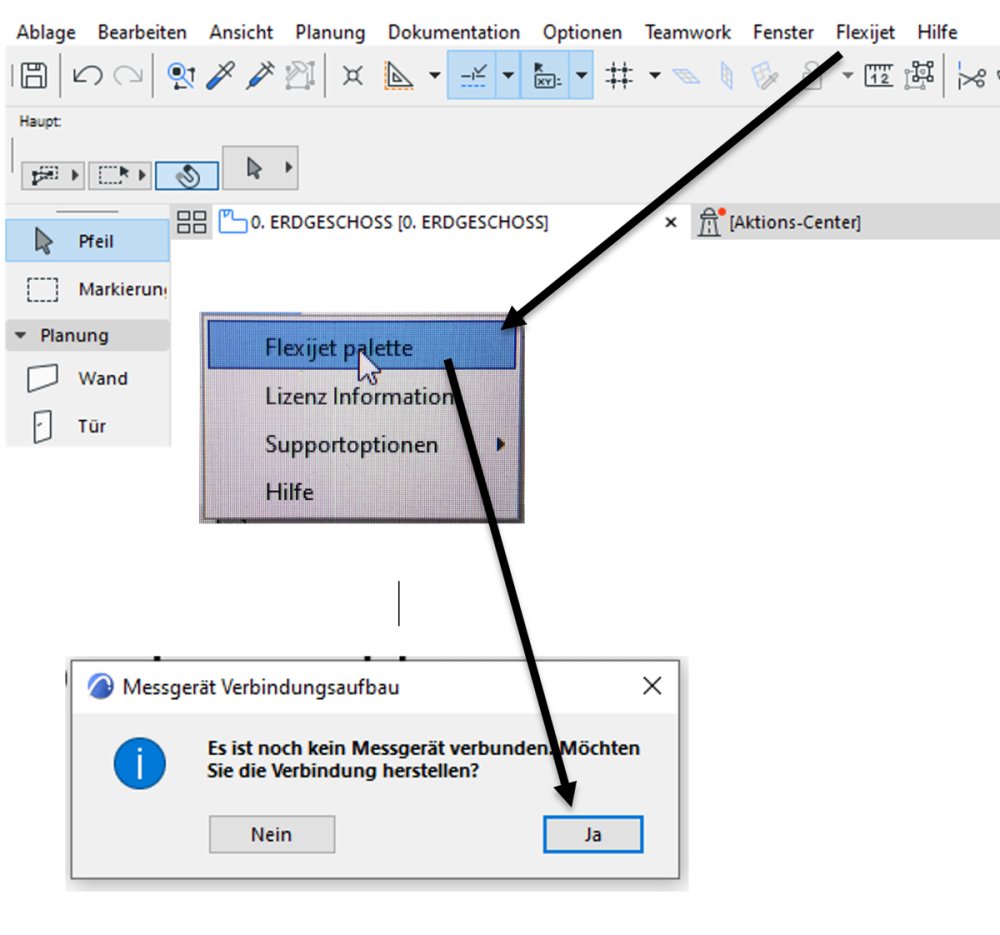1000x935 pixels.
Task: Click the grayed horizontal editing plane icon
Action: pyautogui.click(x=686, y=77)
